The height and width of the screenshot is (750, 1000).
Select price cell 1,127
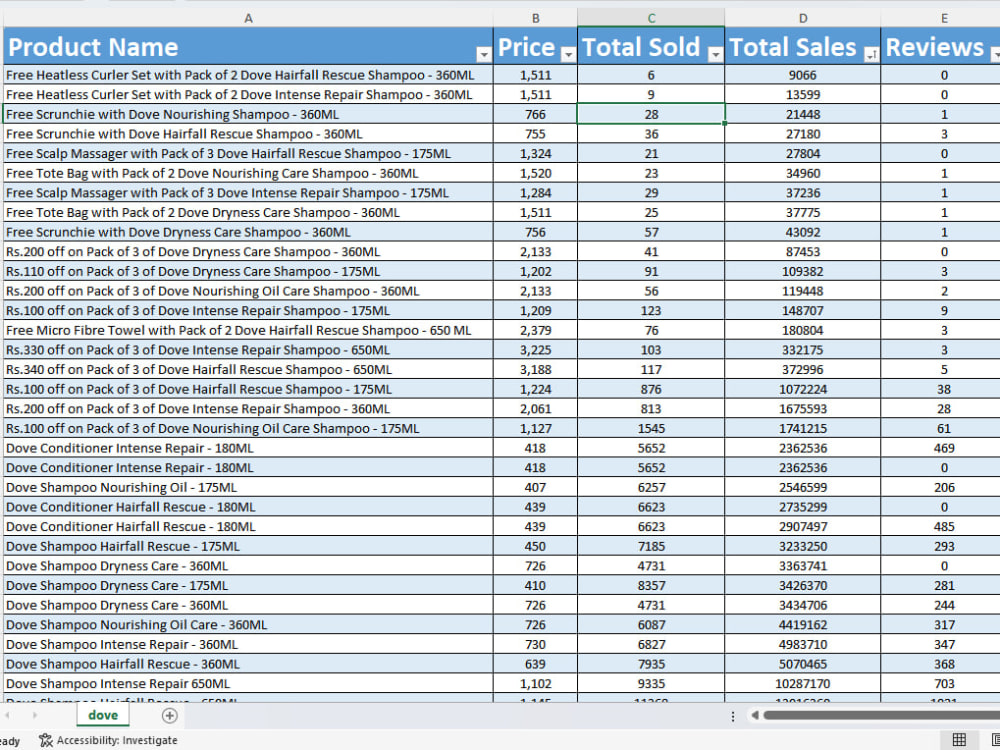(535, 429)
